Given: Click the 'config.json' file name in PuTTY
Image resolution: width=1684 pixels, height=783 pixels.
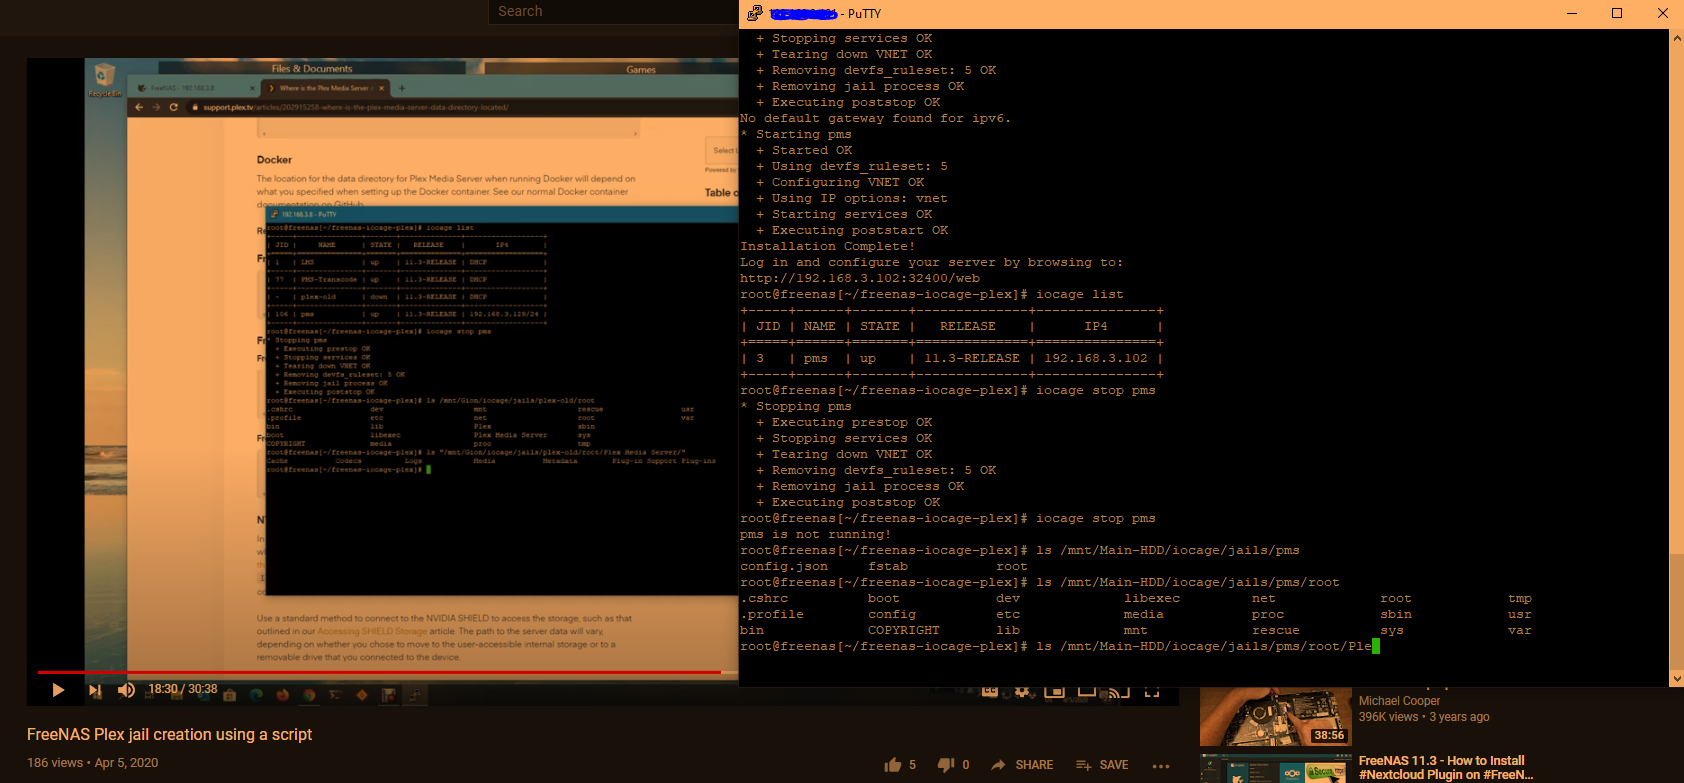Looking at the screenshot, I should click(x=784, y=566).
